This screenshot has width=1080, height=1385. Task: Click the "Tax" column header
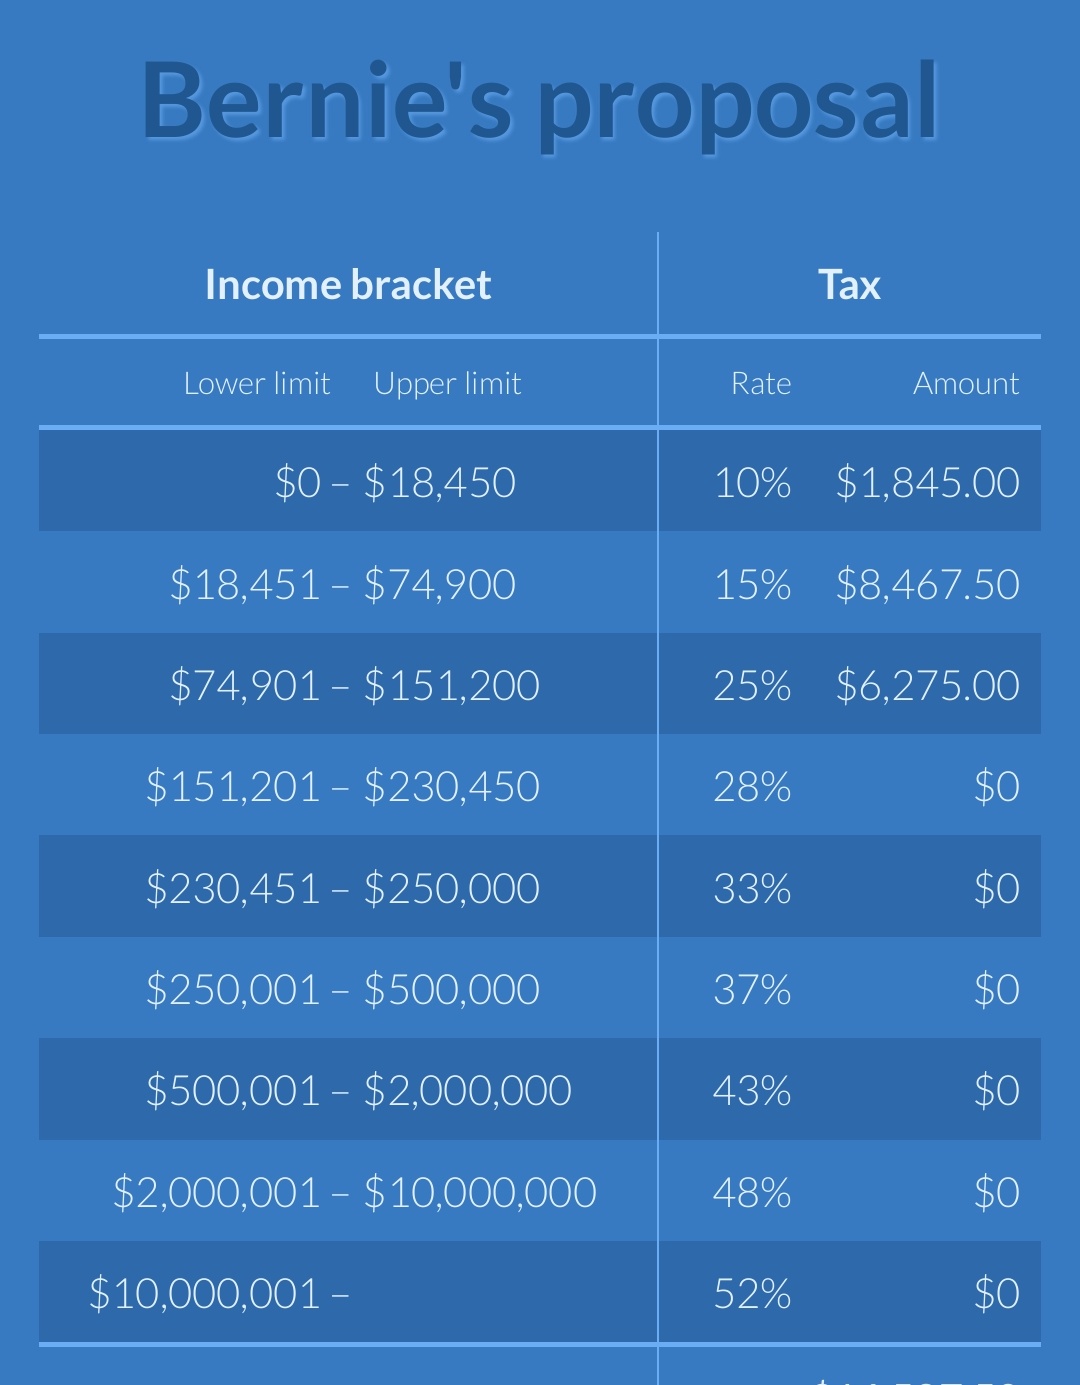click(849, 285)
